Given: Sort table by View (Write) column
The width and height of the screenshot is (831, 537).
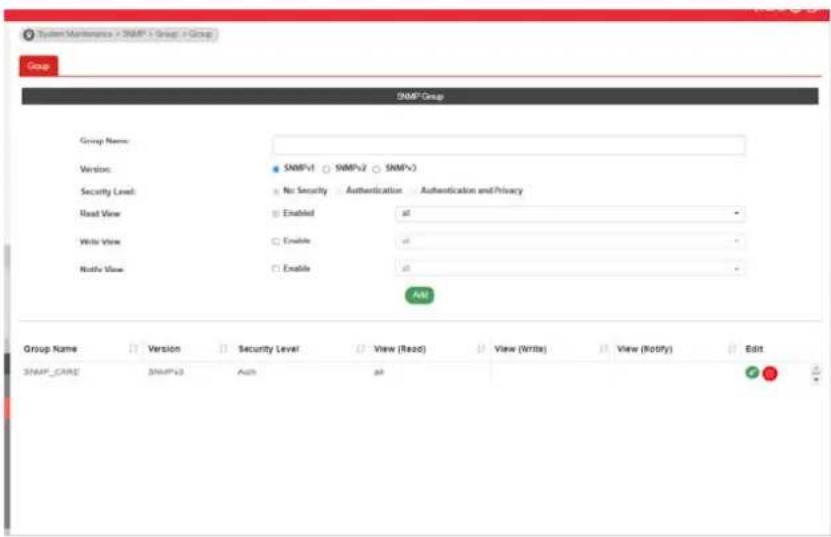Looking at the screenshot, I should coord(603,349).
